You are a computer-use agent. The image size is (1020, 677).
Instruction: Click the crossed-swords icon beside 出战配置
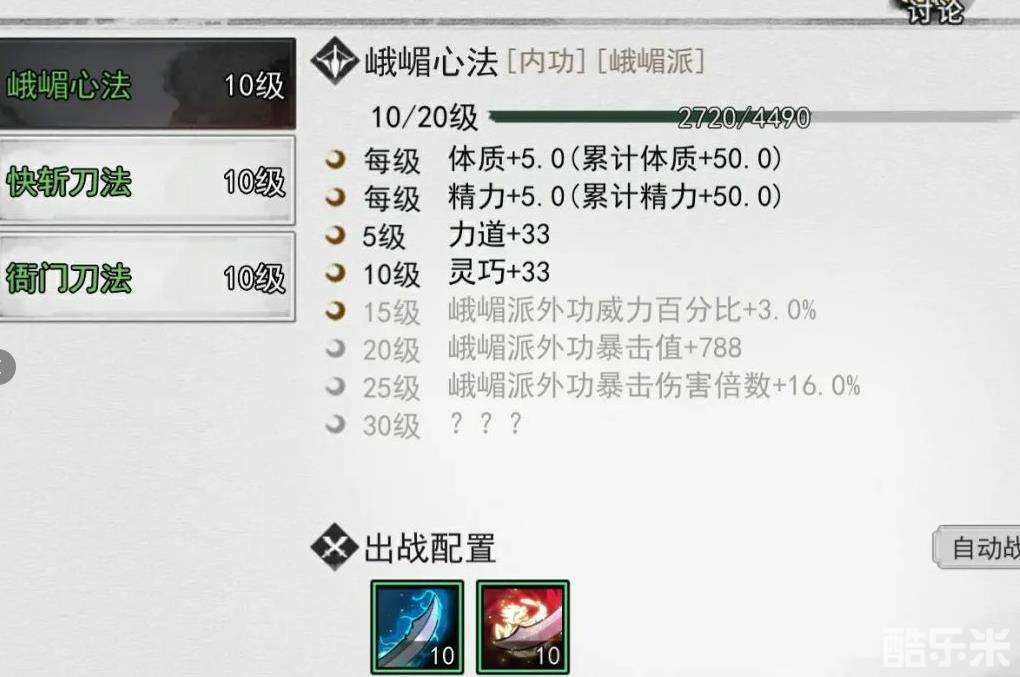coord(334,547)
